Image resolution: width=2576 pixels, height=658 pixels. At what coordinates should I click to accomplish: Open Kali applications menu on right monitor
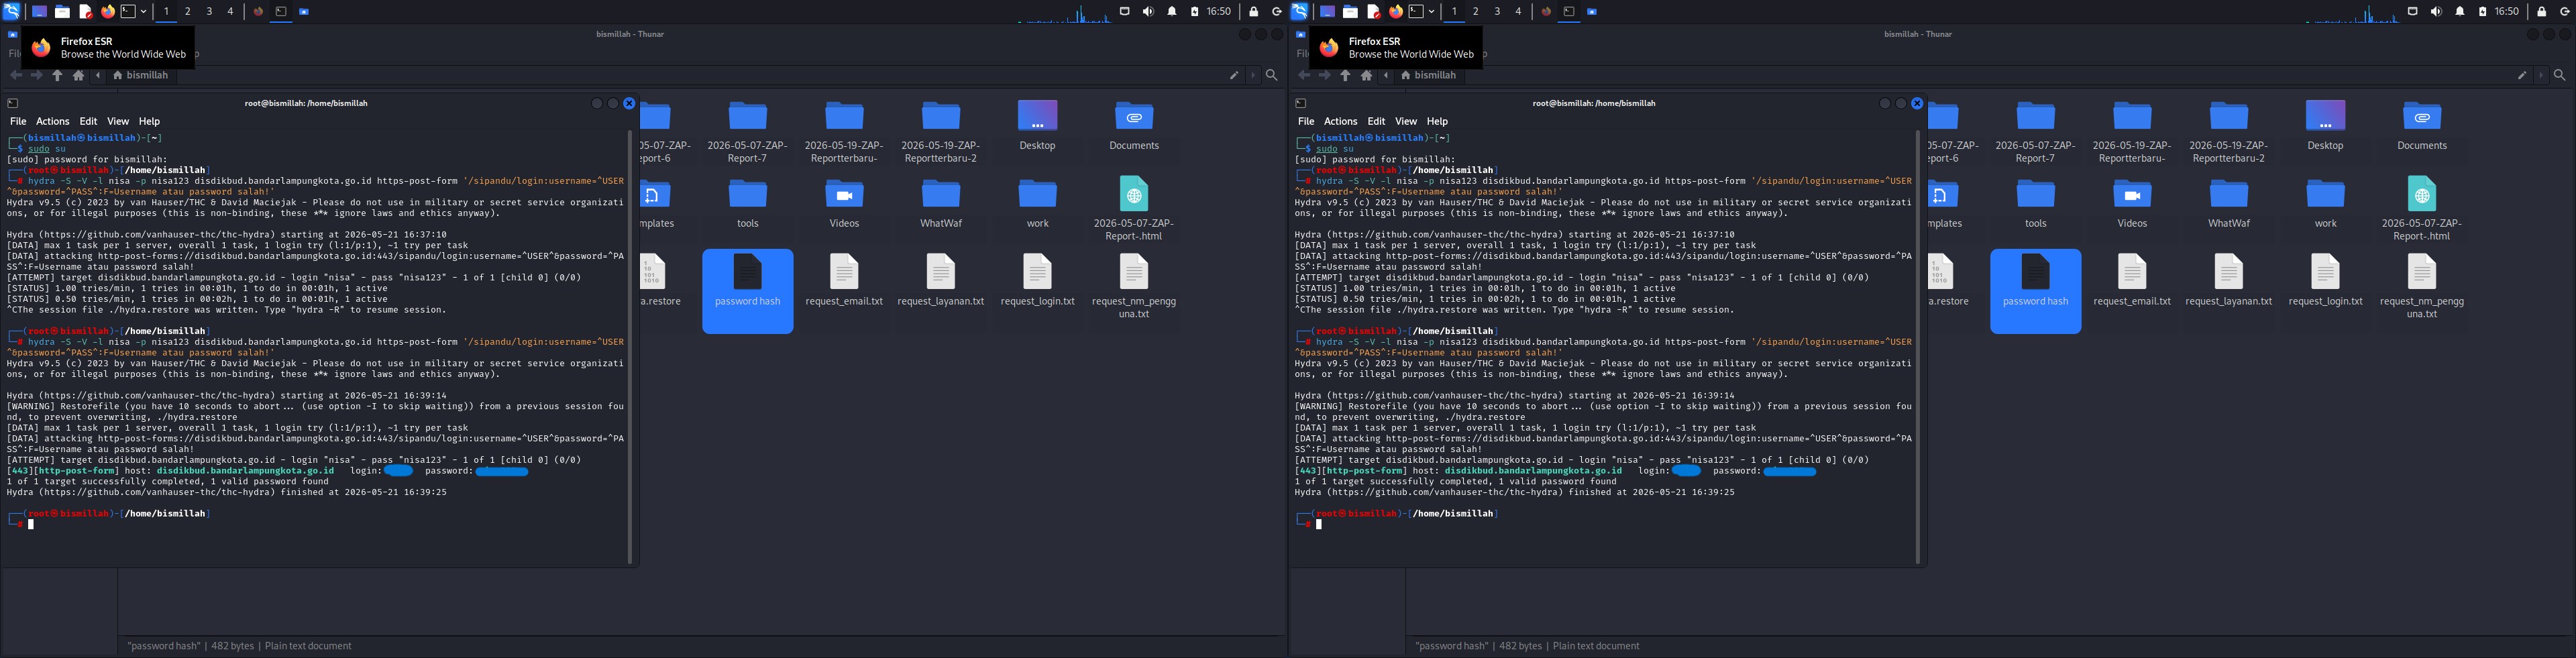pyautogui.click(x=1299, y=11)
